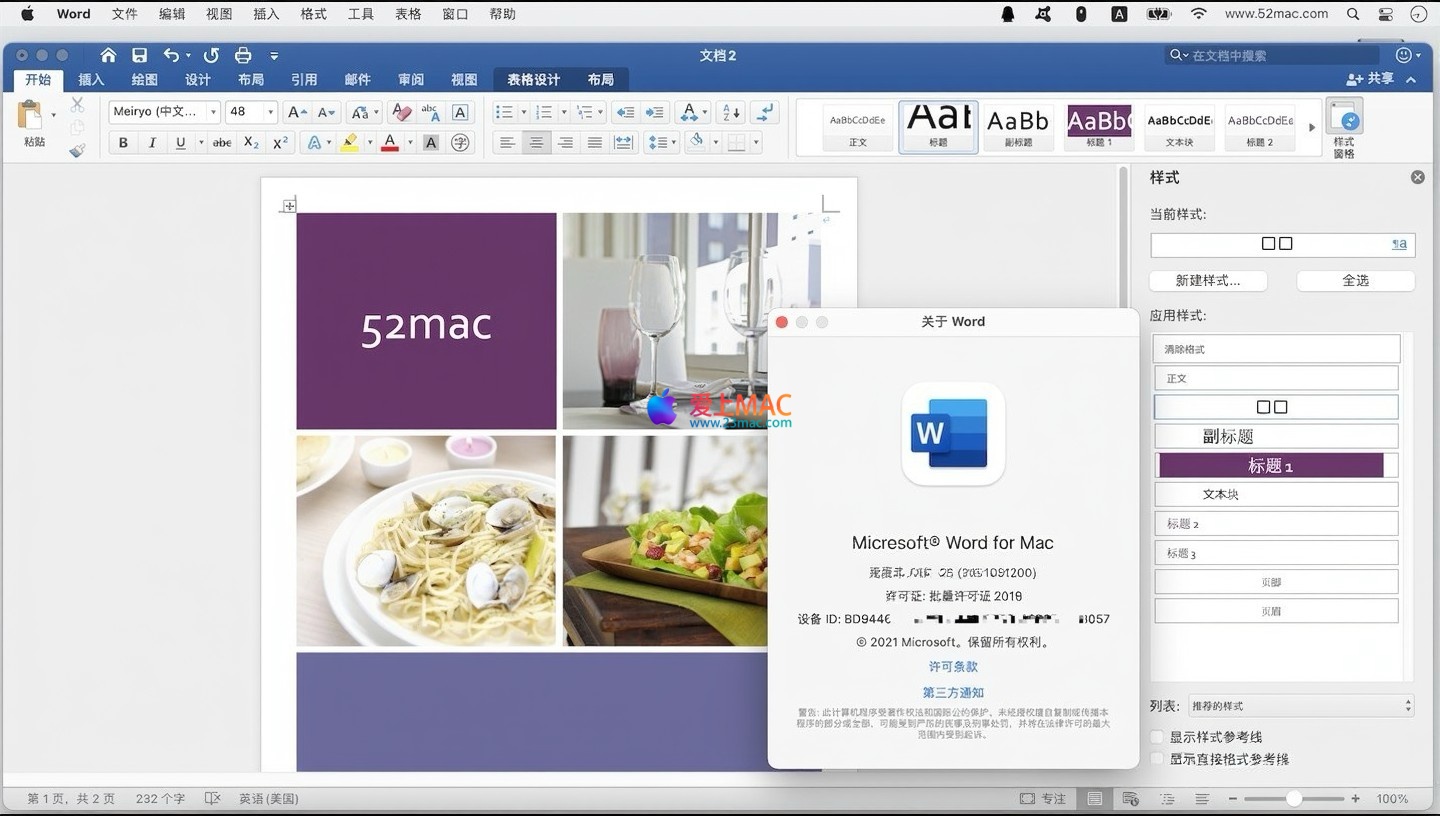This screenshot has width=1440, height=816.
Task: Enable the 显示样式参考线 checkbox
Action: (1158, 737)
